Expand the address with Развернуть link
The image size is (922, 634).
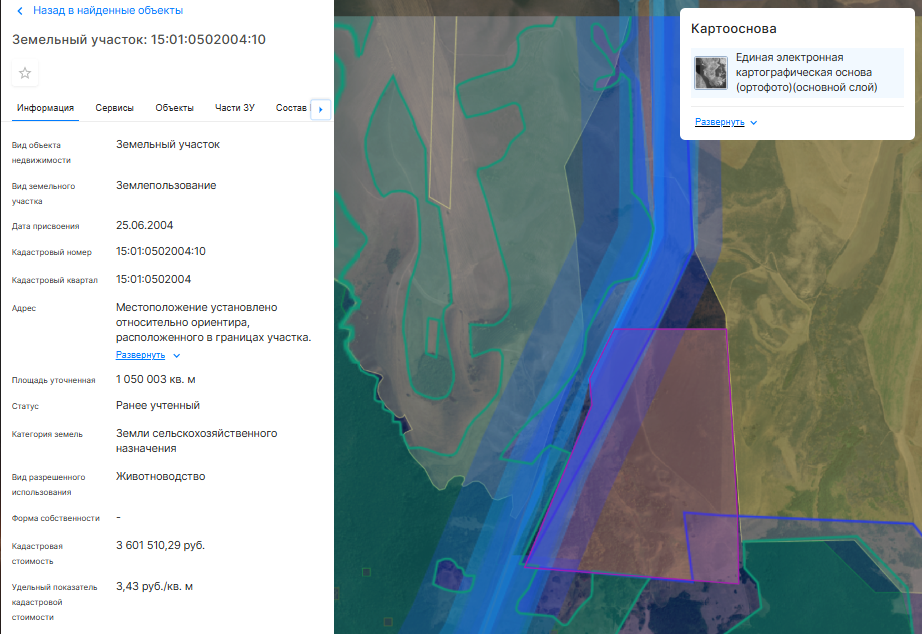141,355
